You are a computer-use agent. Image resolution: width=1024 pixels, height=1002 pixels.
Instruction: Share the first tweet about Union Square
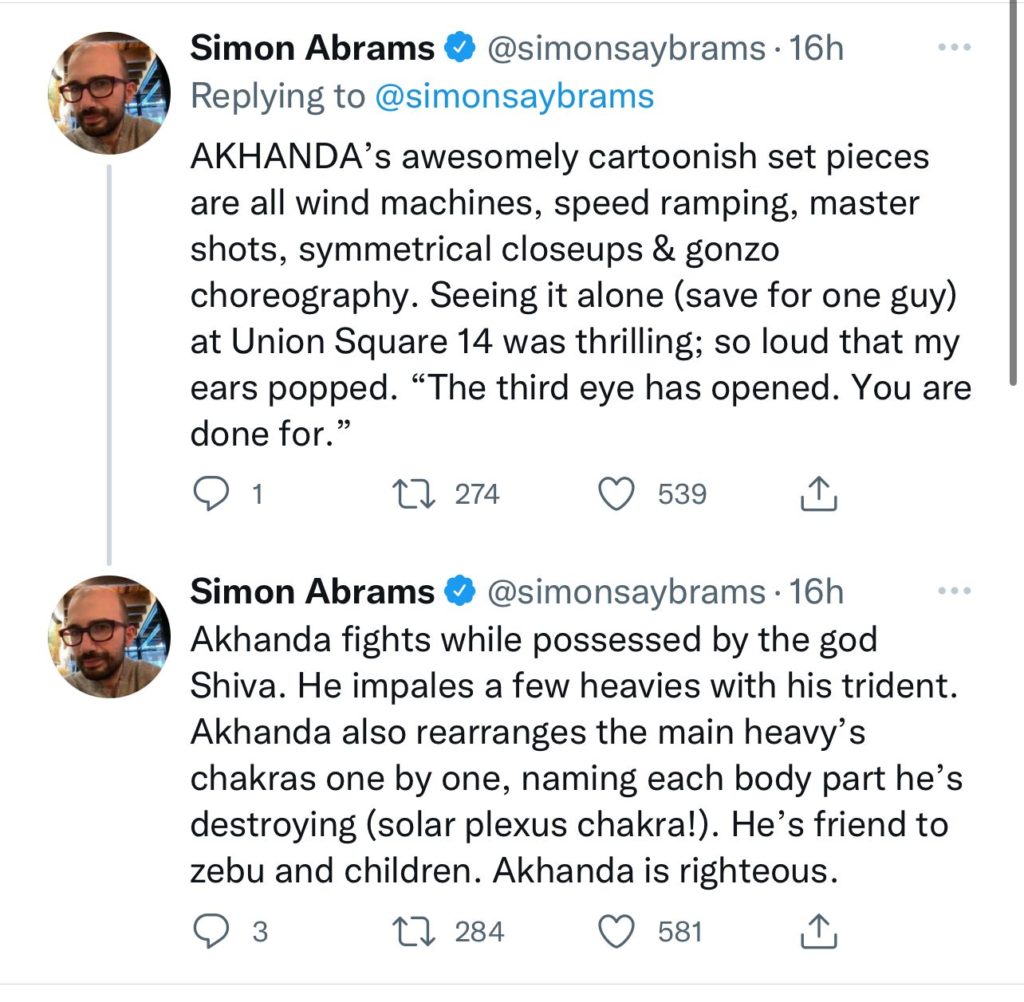819,493
